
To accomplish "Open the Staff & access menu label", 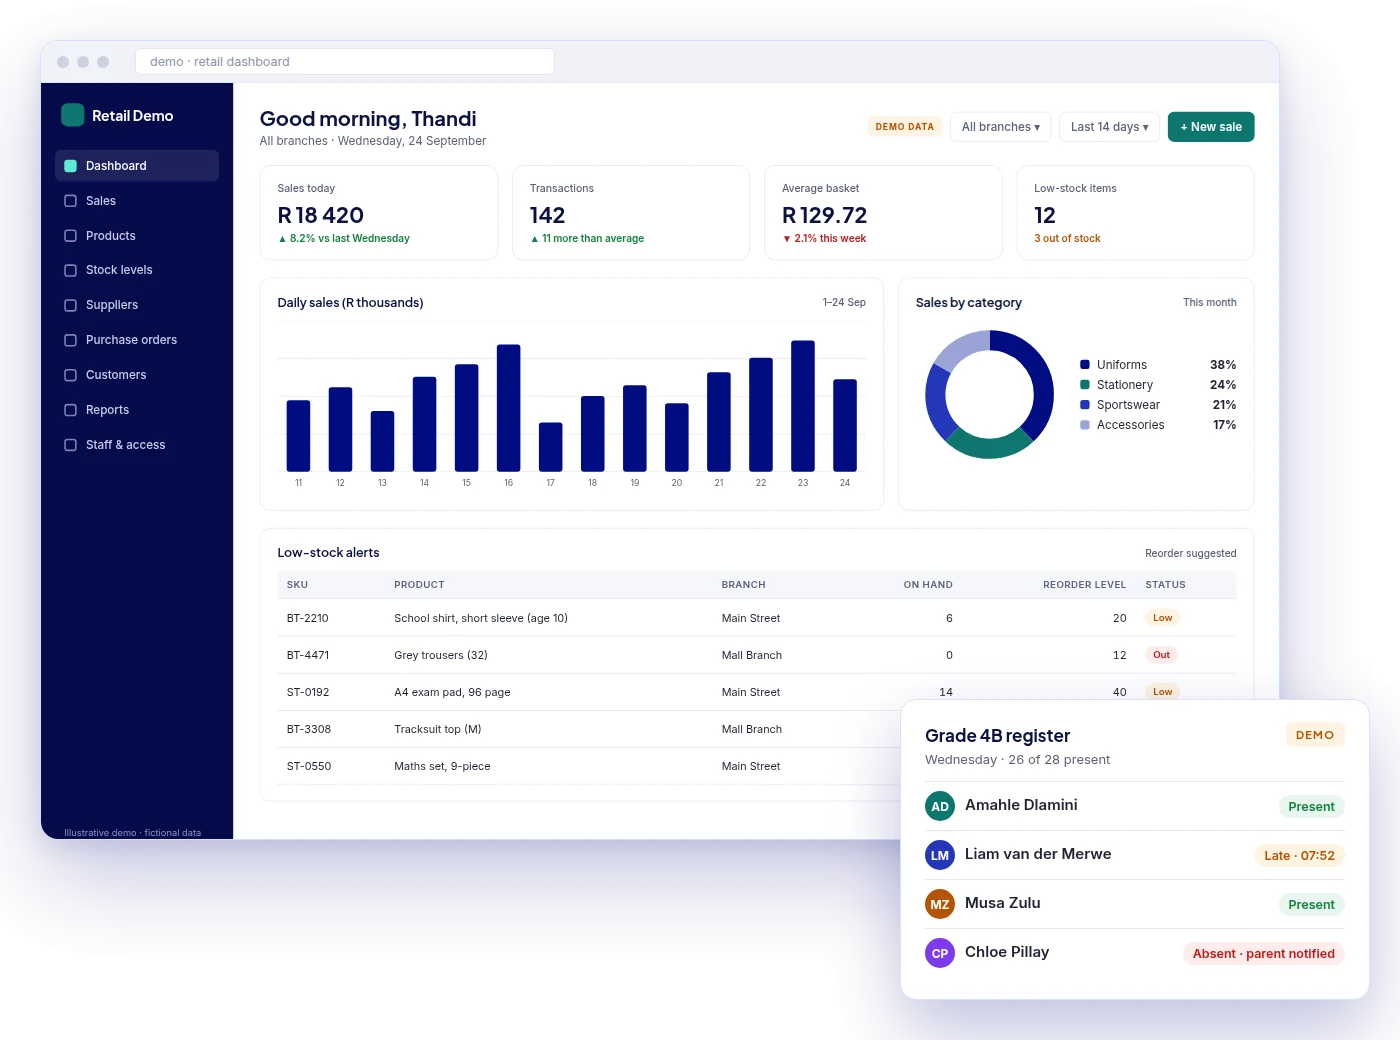I will tap(125, 445).
